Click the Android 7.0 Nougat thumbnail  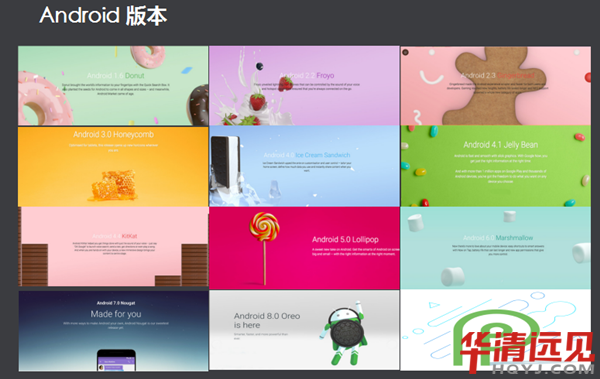(x=113, y=331)
